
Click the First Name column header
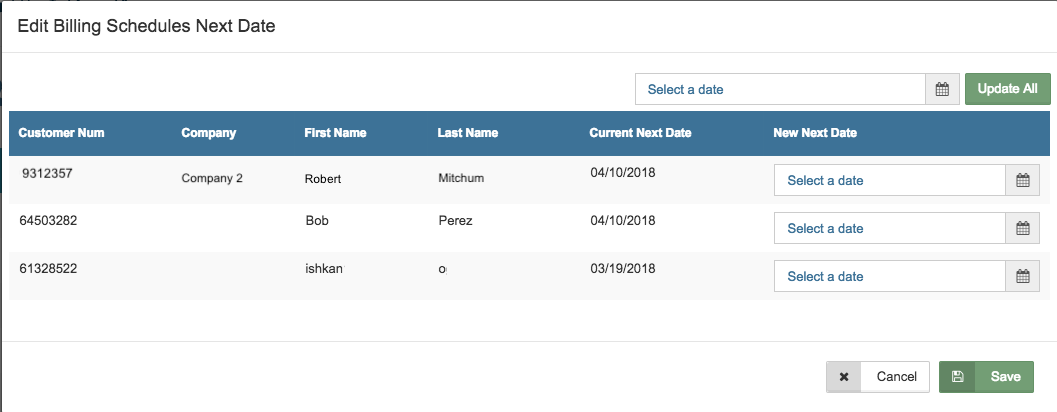click(x=335, y=133)
